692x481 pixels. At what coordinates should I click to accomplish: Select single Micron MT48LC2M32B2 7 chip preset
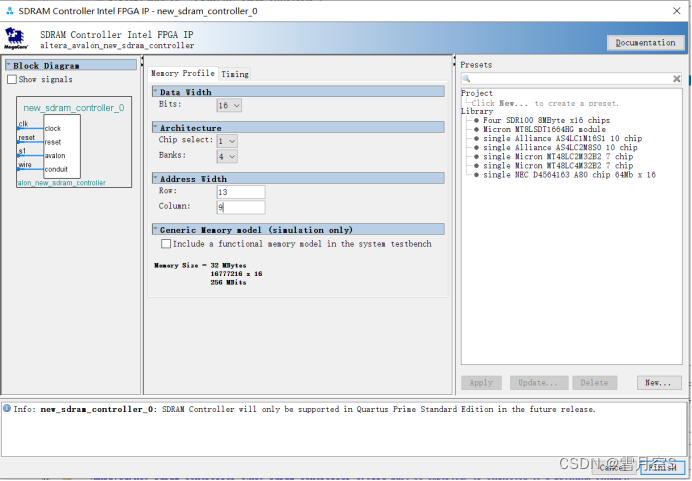[558, 157]
